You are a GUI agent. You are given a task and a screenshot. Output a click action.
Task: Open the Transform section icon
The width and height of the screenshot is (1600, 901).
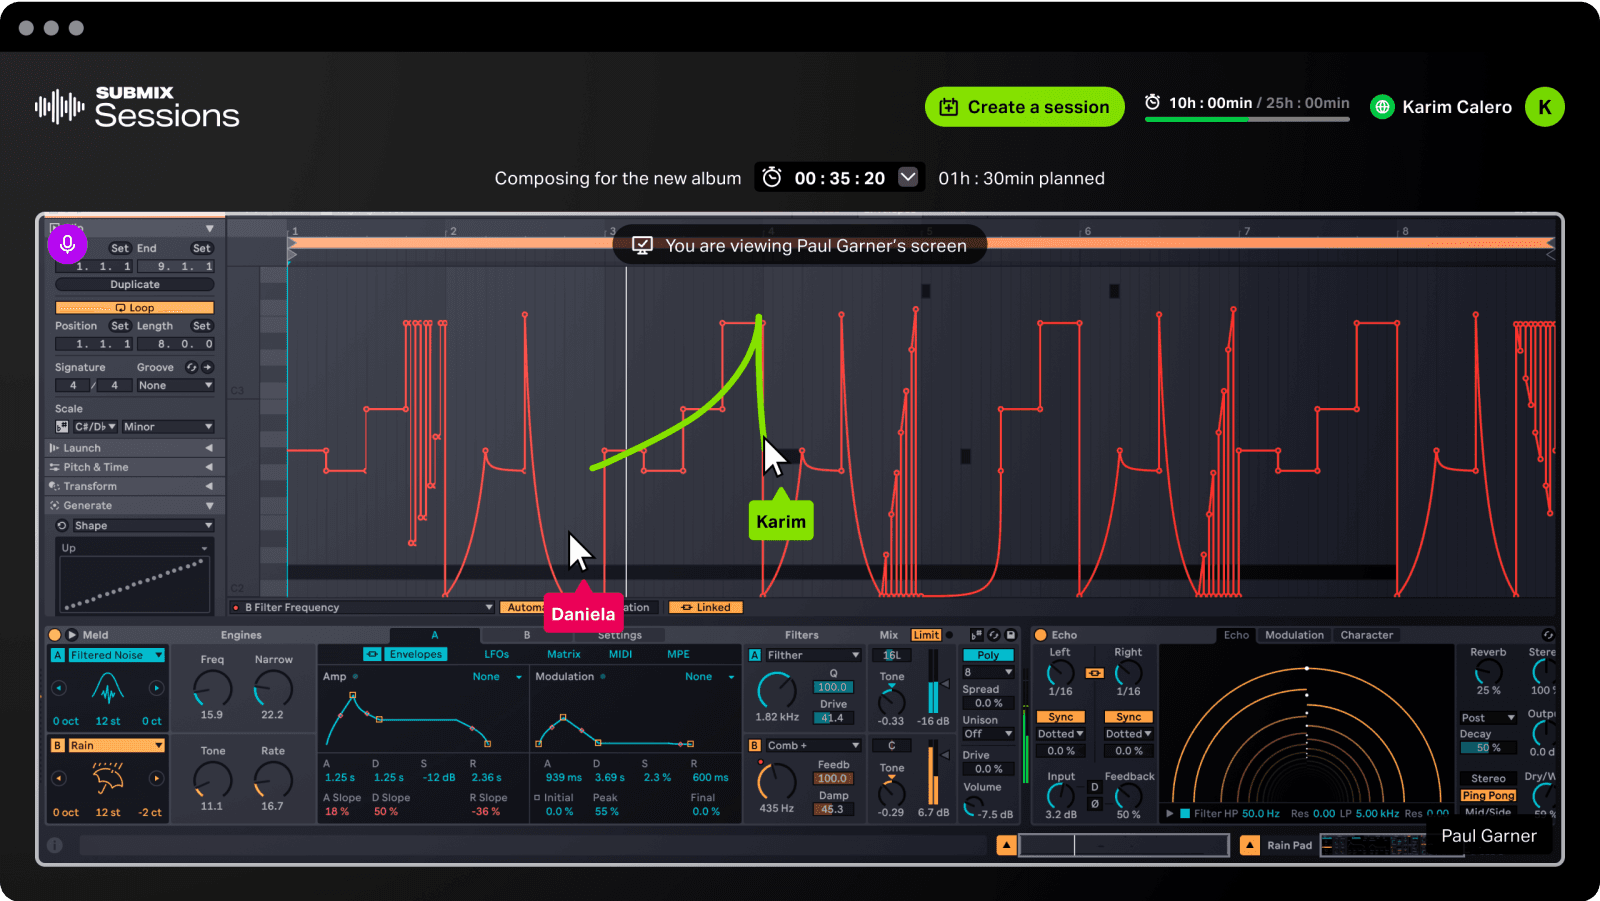click(x=54, y=486)
